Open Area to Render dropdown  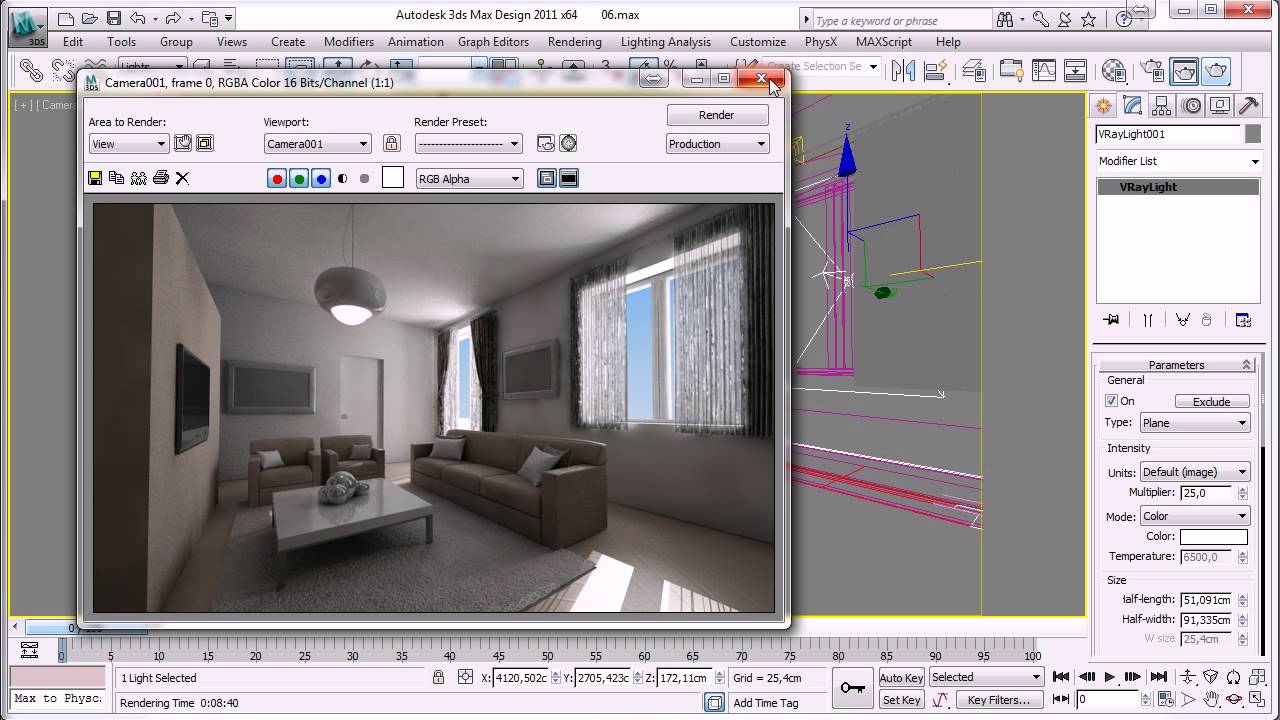click(128, 144)
